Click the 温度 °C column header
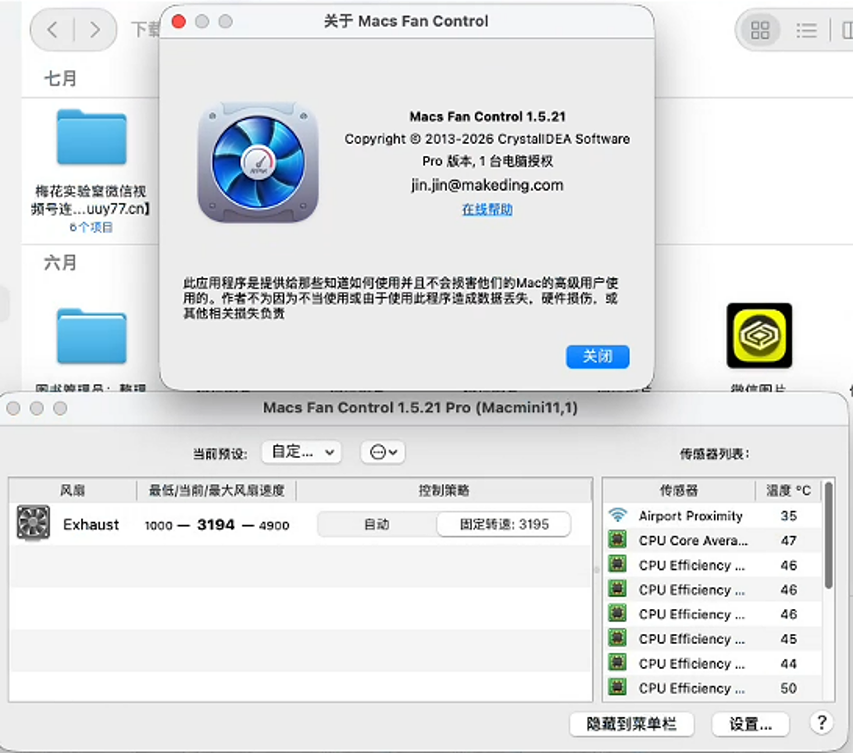Screen dimensions: 853x753 tap(788, 491)
